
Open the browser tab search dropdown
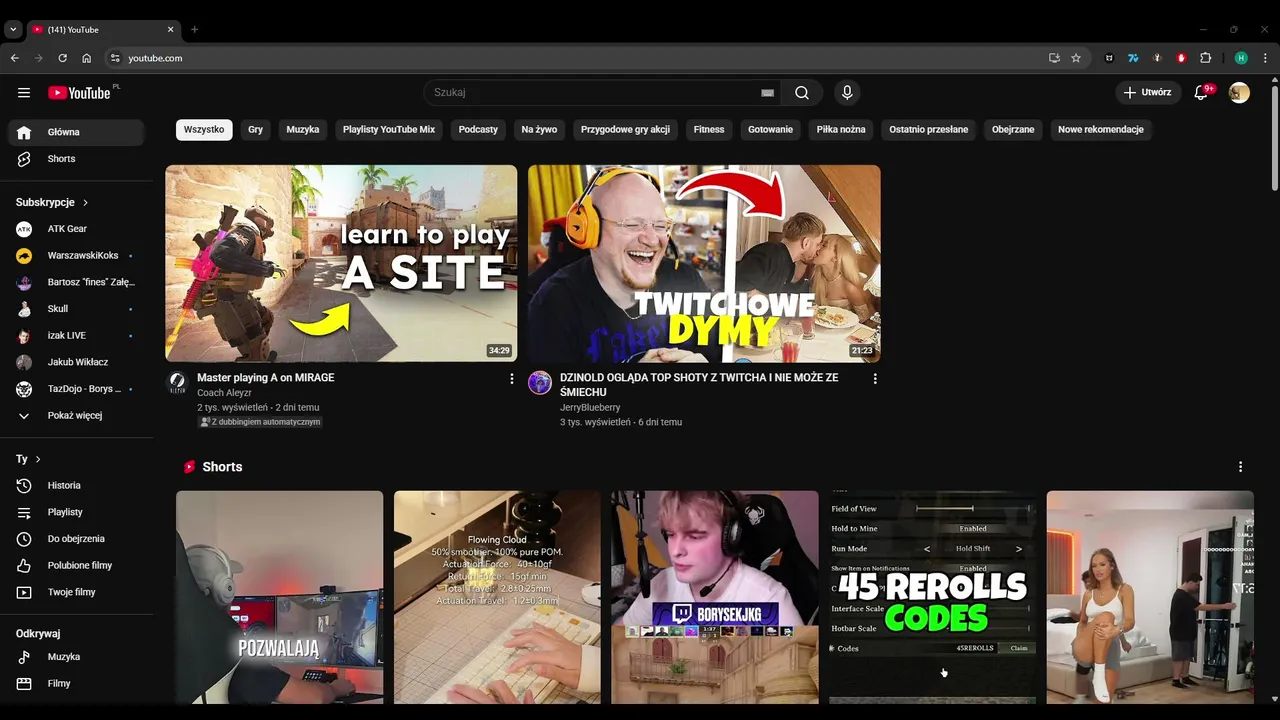[13, 30]
